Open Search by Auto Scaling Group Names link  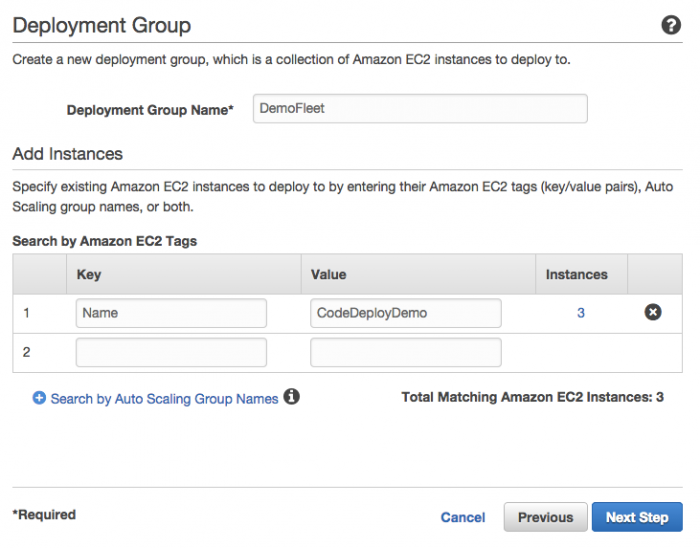click(x=164, y=399)
